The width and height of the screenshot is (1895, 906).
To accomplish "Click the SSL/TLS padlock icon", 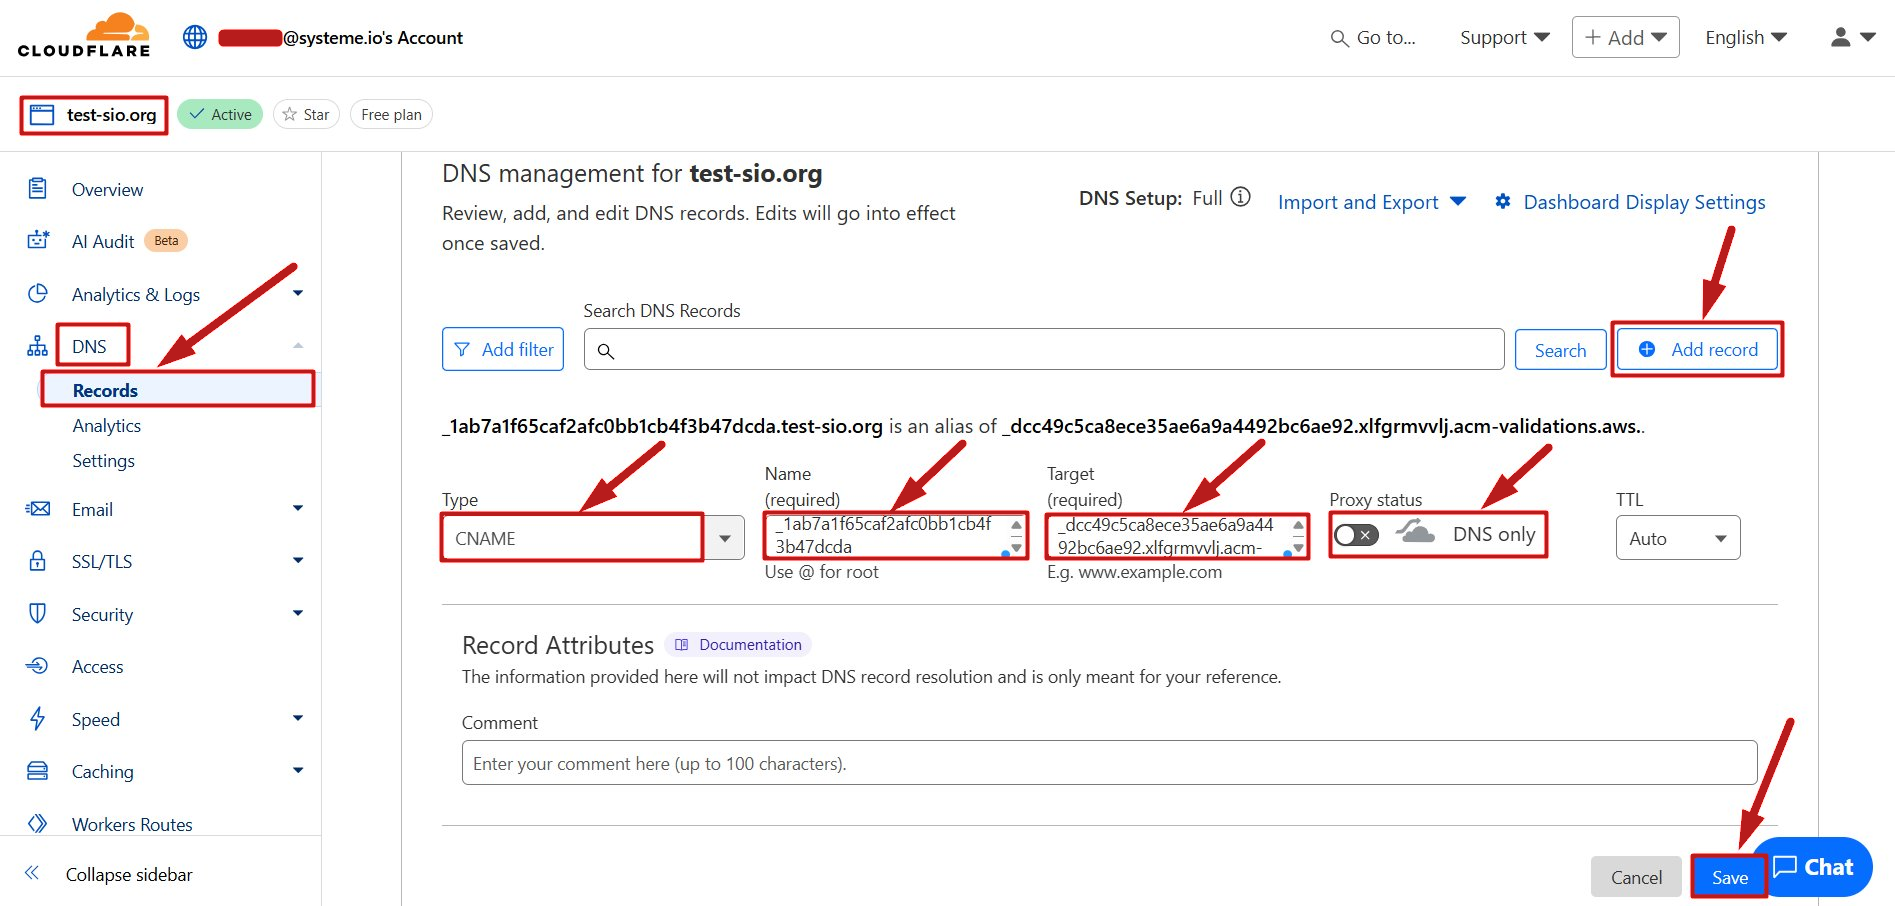I will 38,561.
